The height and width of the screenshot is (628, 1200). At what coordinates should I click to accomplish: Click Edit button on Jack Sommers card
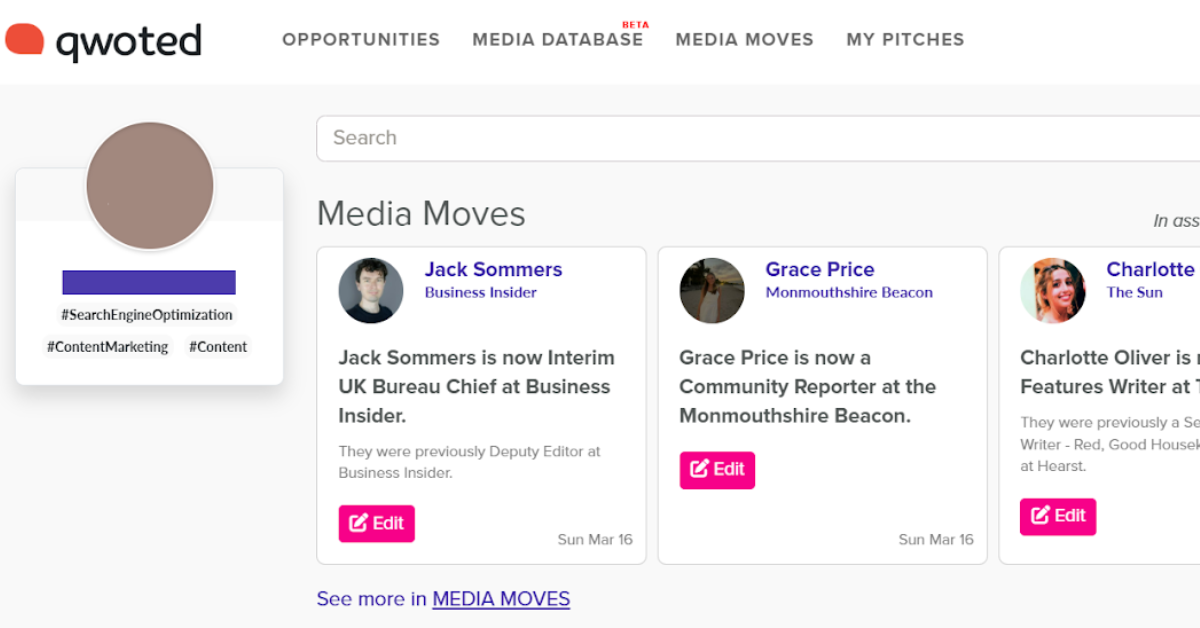tap(376, 523)
